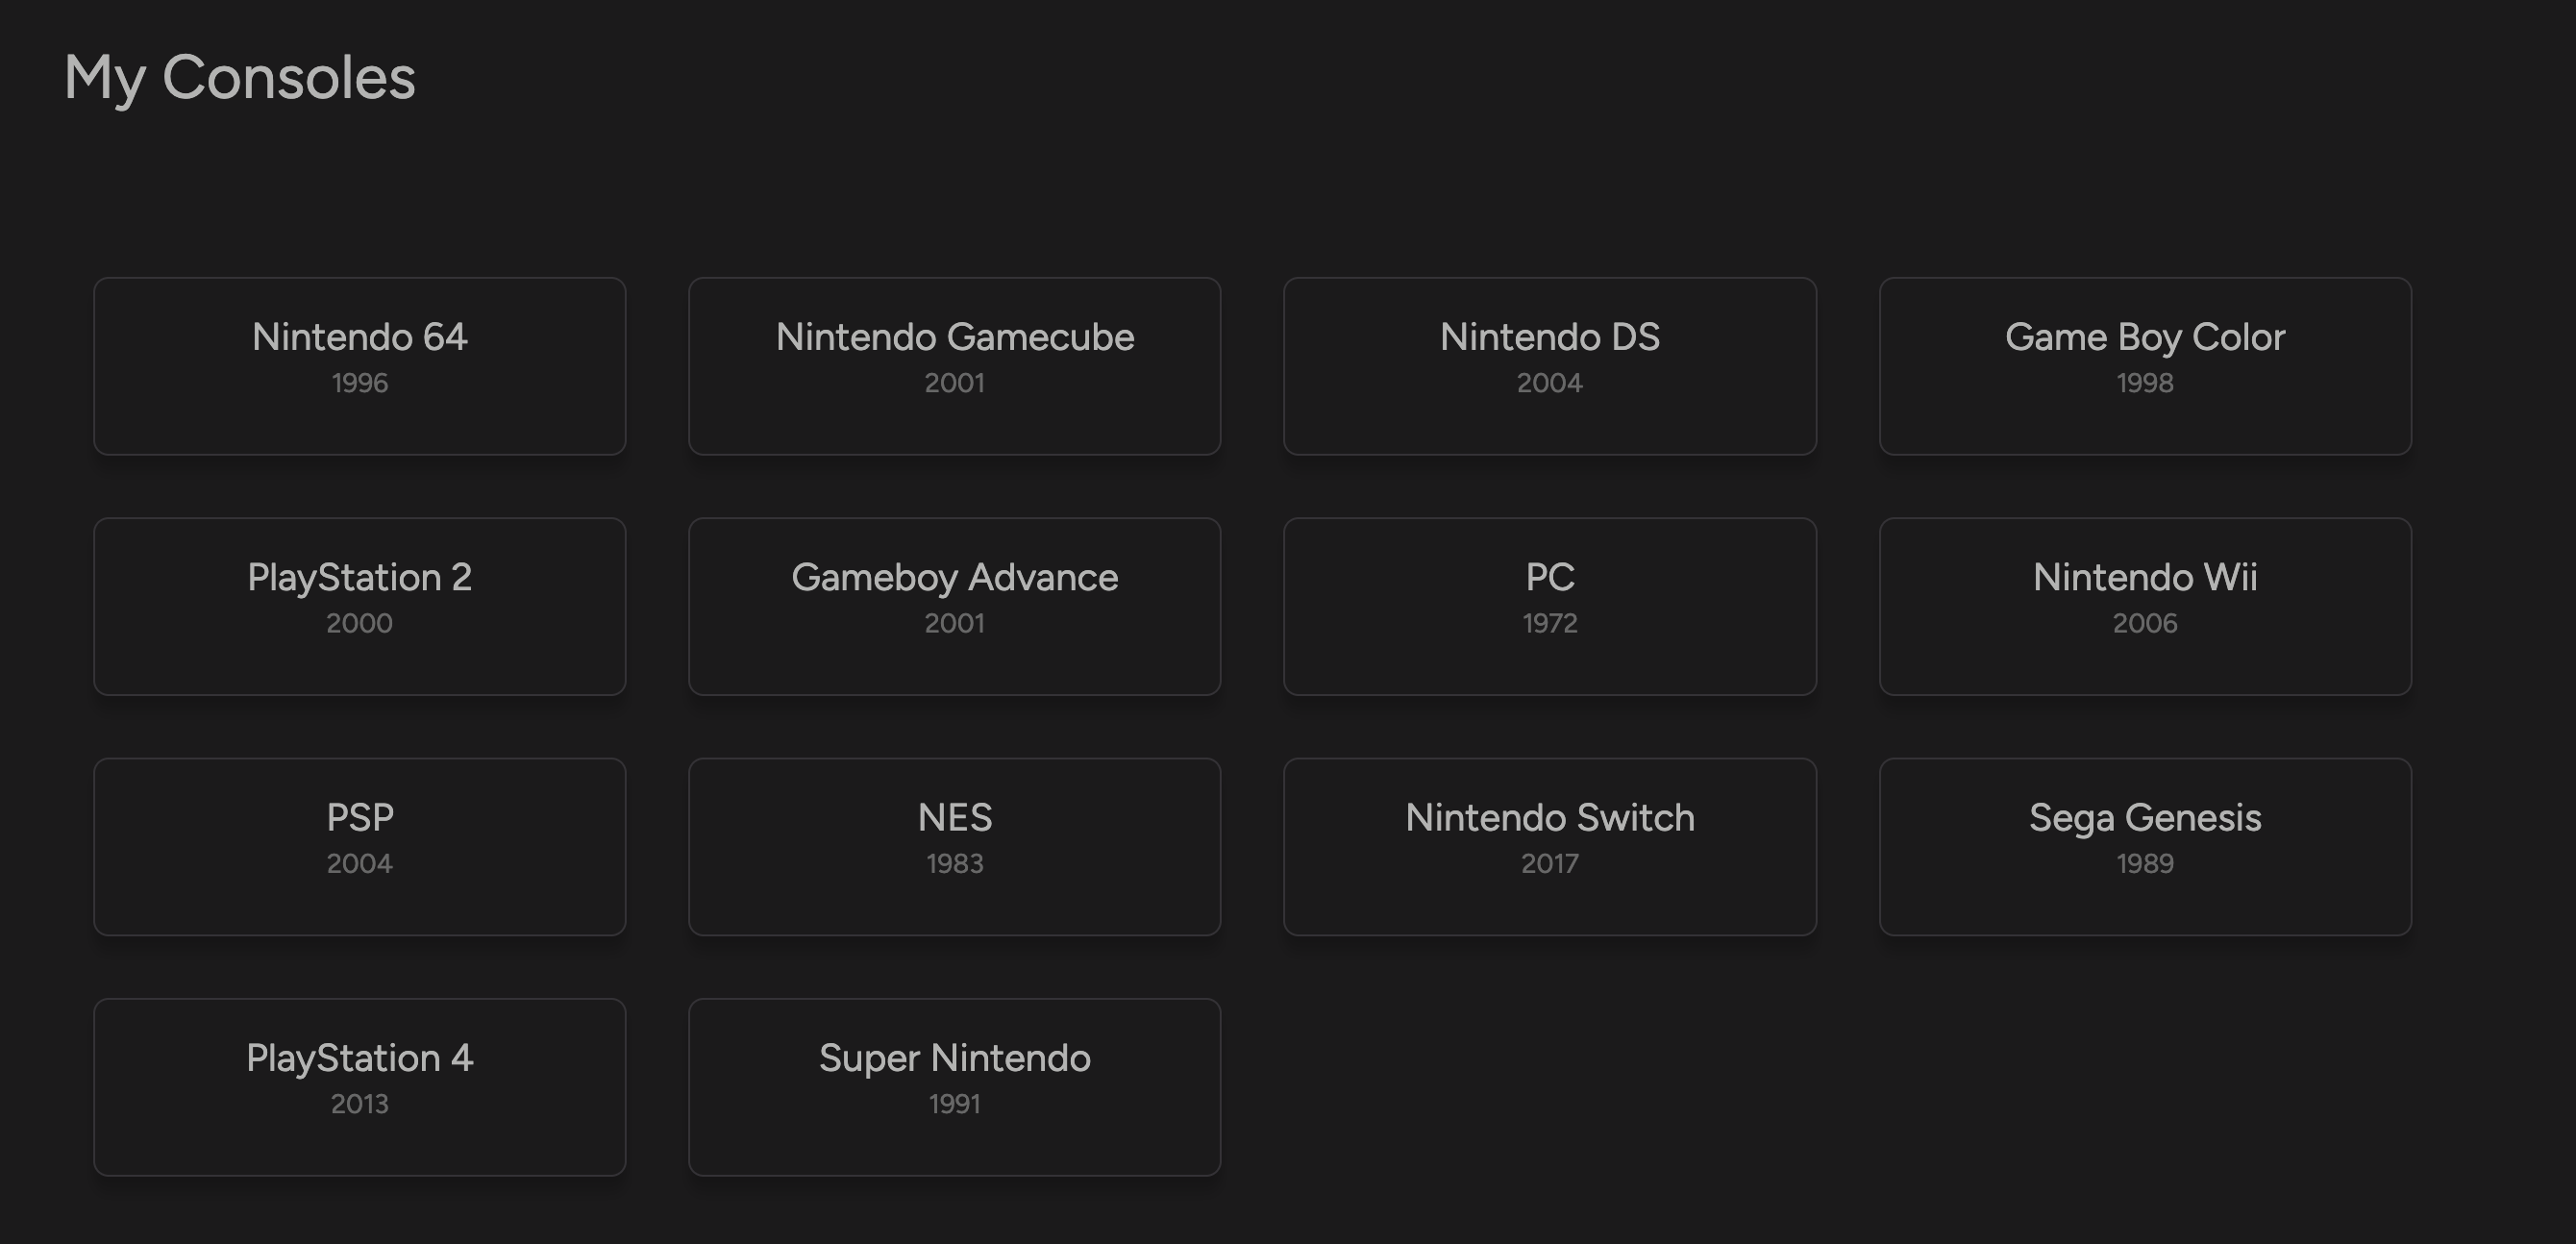Select the Super Nintendo card

[x=955, y=1087]
